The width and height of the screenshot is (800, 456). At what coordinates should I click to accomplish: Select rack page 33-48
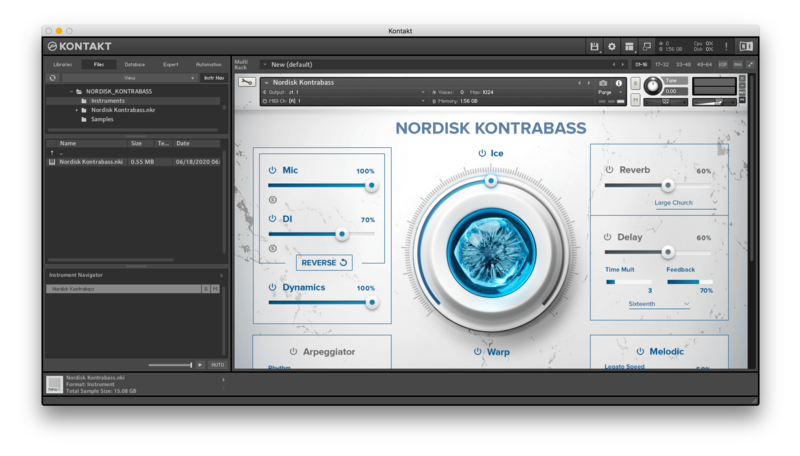coord(683,65)
